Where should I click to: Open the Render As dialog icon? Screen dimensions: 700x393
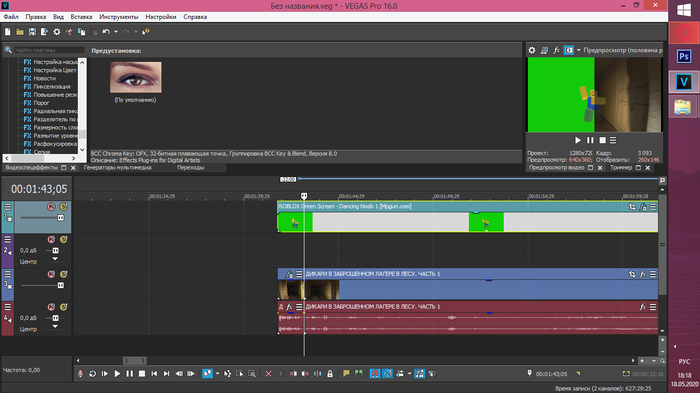(44, 32)
